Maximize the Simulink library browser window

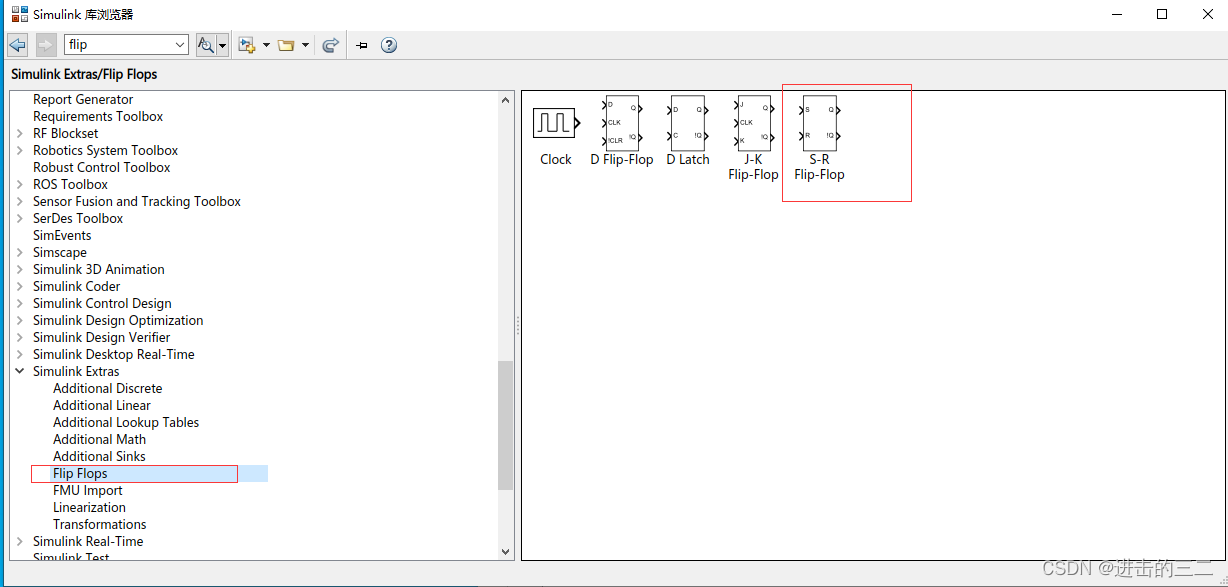[1161, 14]
